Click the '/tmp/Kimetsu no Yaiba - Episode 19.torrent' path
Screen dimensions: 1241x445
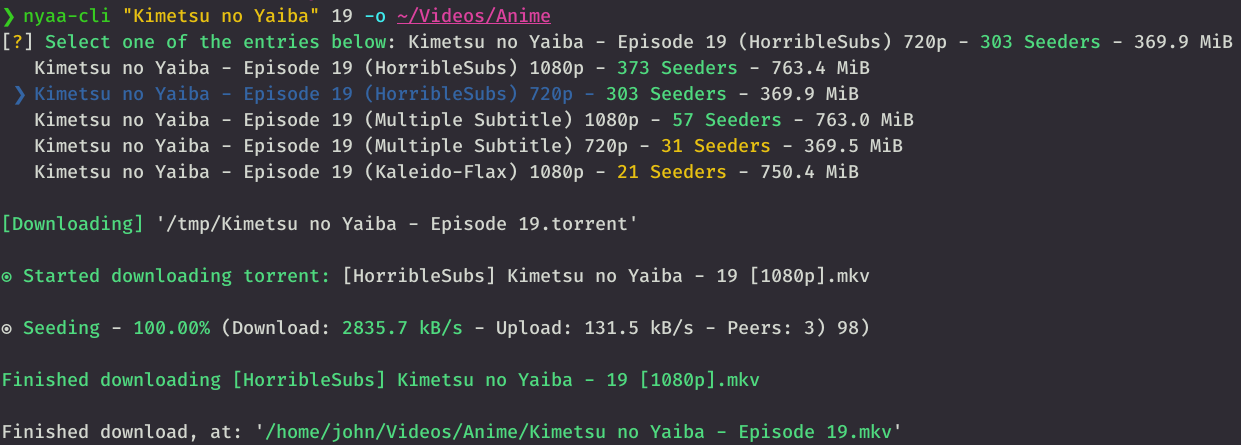397,224
